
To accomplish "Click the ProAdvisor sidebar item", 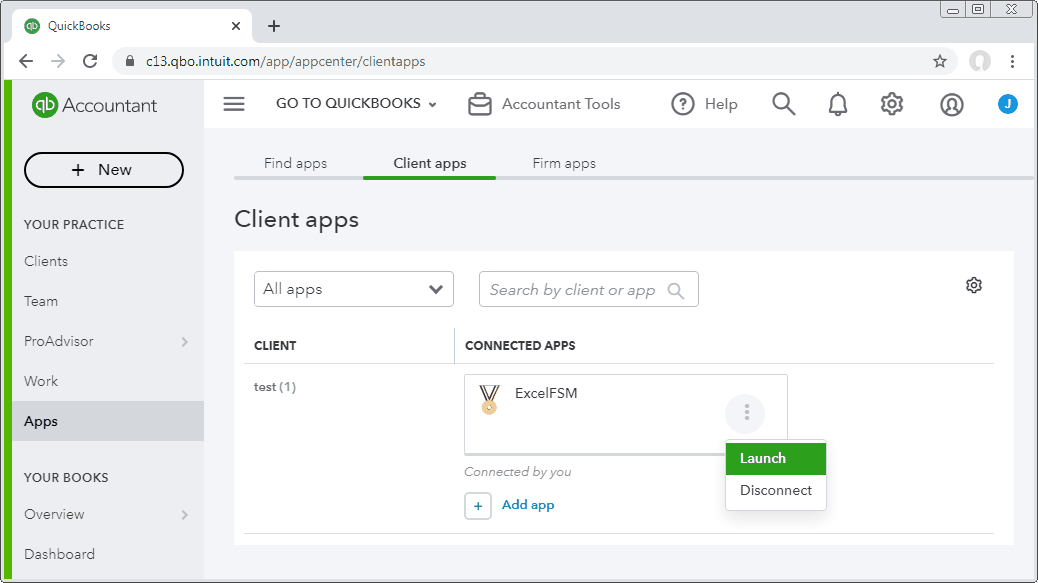I will pos(59,341).
